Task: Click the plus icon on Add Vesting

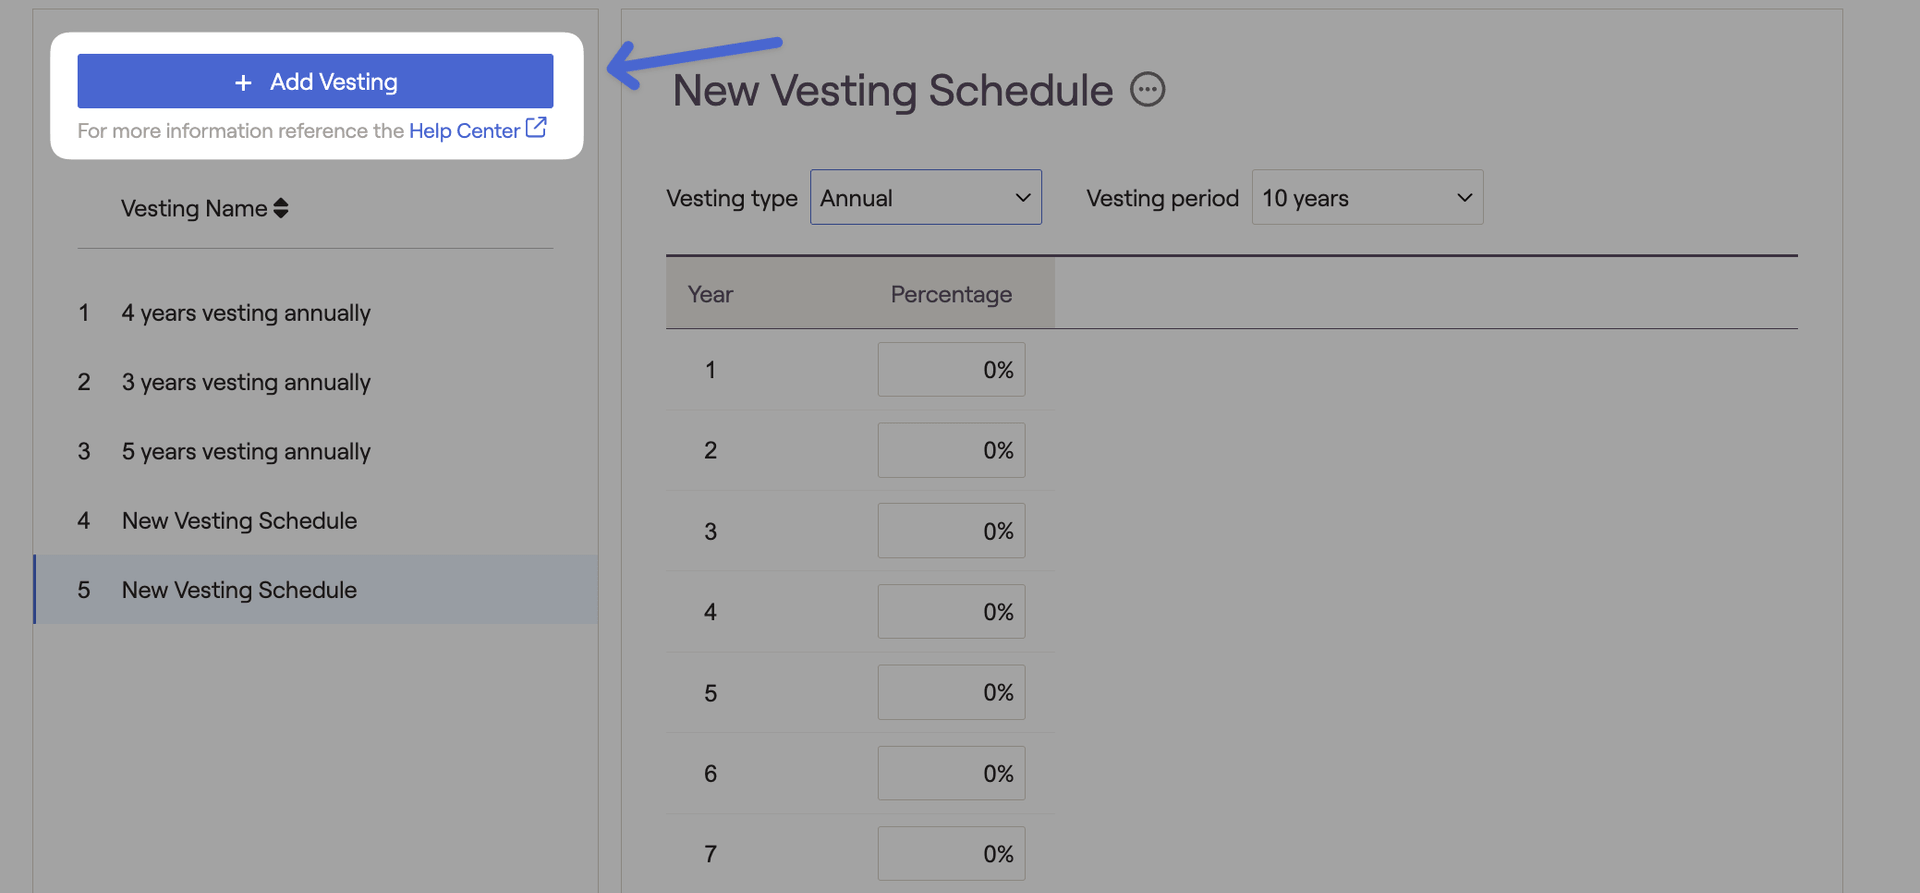Action: click(243, 83)
